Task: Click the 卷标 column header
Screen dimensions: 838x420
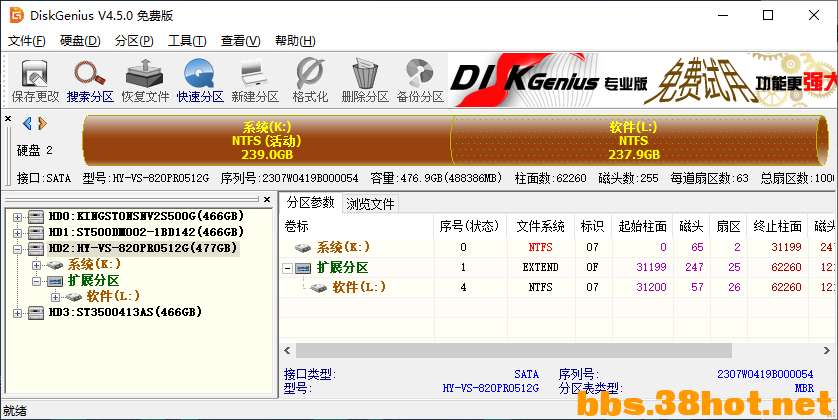Action: click(356, 227)
